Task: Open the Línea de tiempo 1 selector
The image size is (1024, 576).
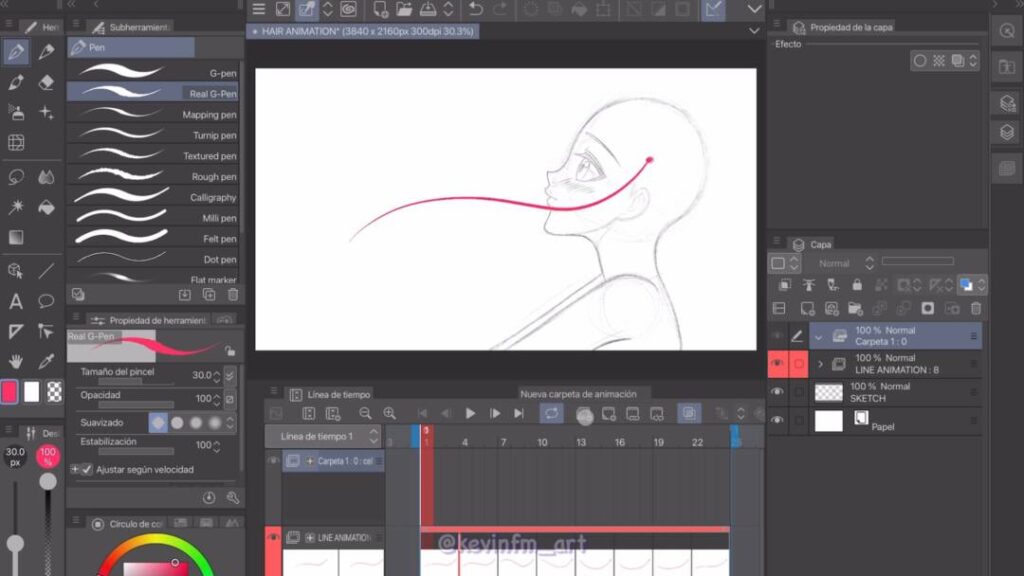Action: 323,436
